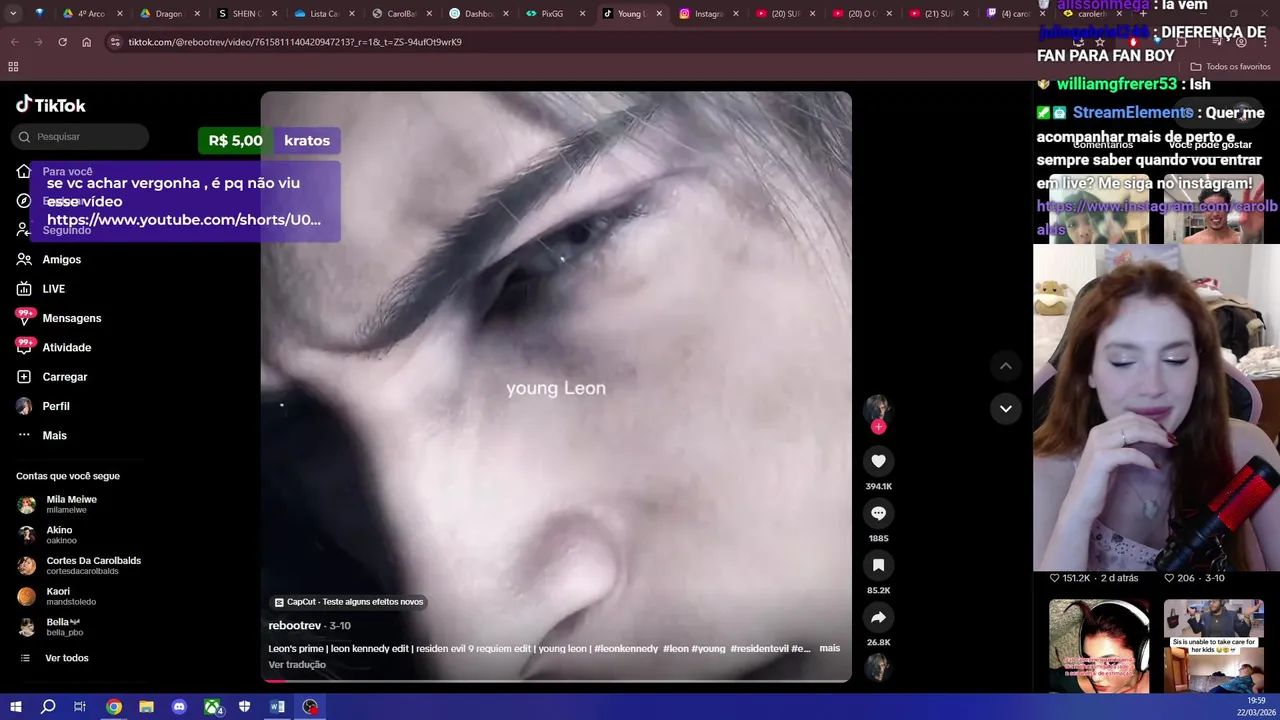Screen dimensions: 1280x720
Task: Open the recommended thumbnail with 151.2K likes
Action: [1099, 209]
